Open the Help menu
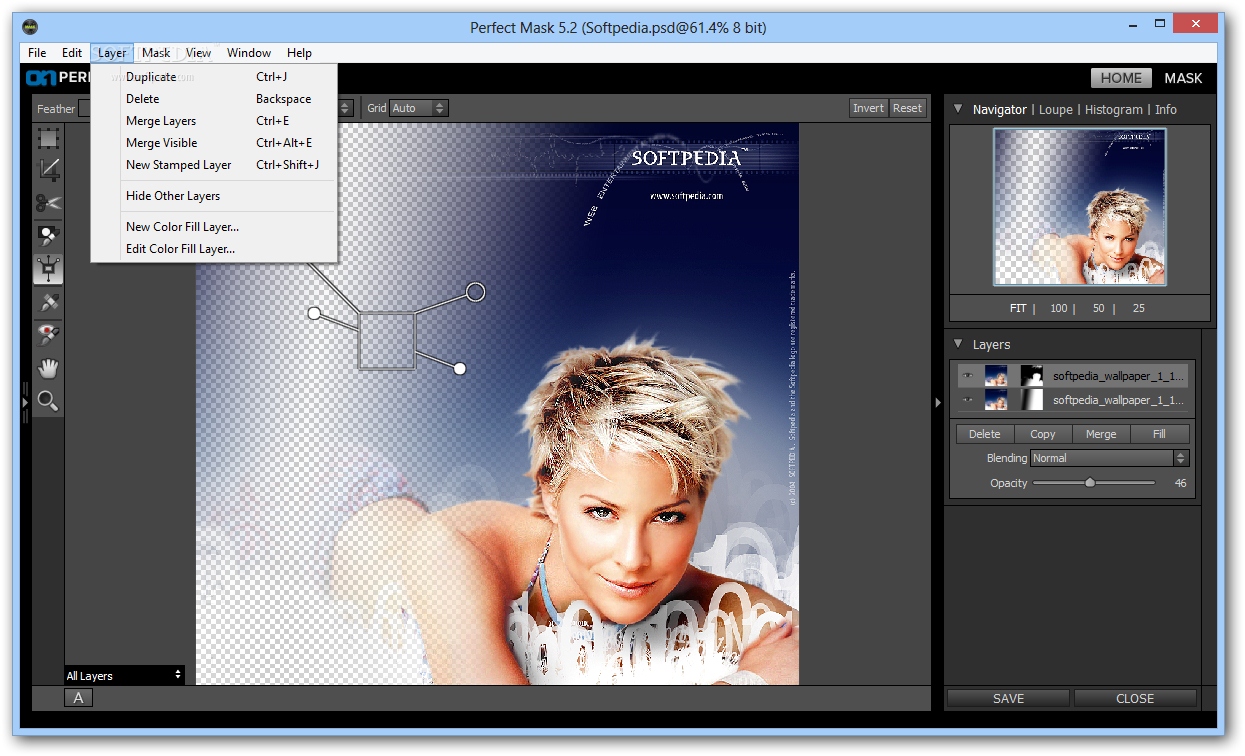Viewport: 1245px width, 756px height. (299, 53)
